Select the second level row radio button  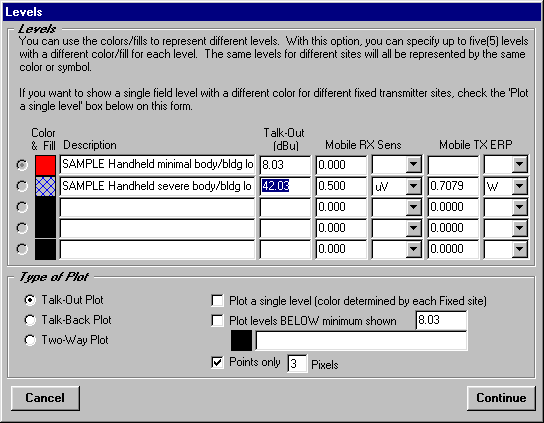(22, 186)
